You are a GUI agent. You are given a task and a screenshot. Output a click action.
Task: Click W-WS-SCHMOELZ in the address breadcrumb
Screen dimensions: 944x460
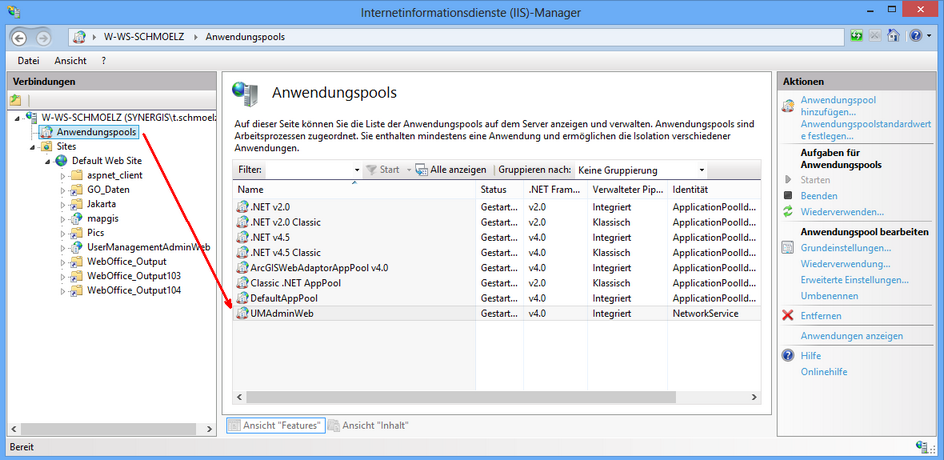click(x=145, y=37)
